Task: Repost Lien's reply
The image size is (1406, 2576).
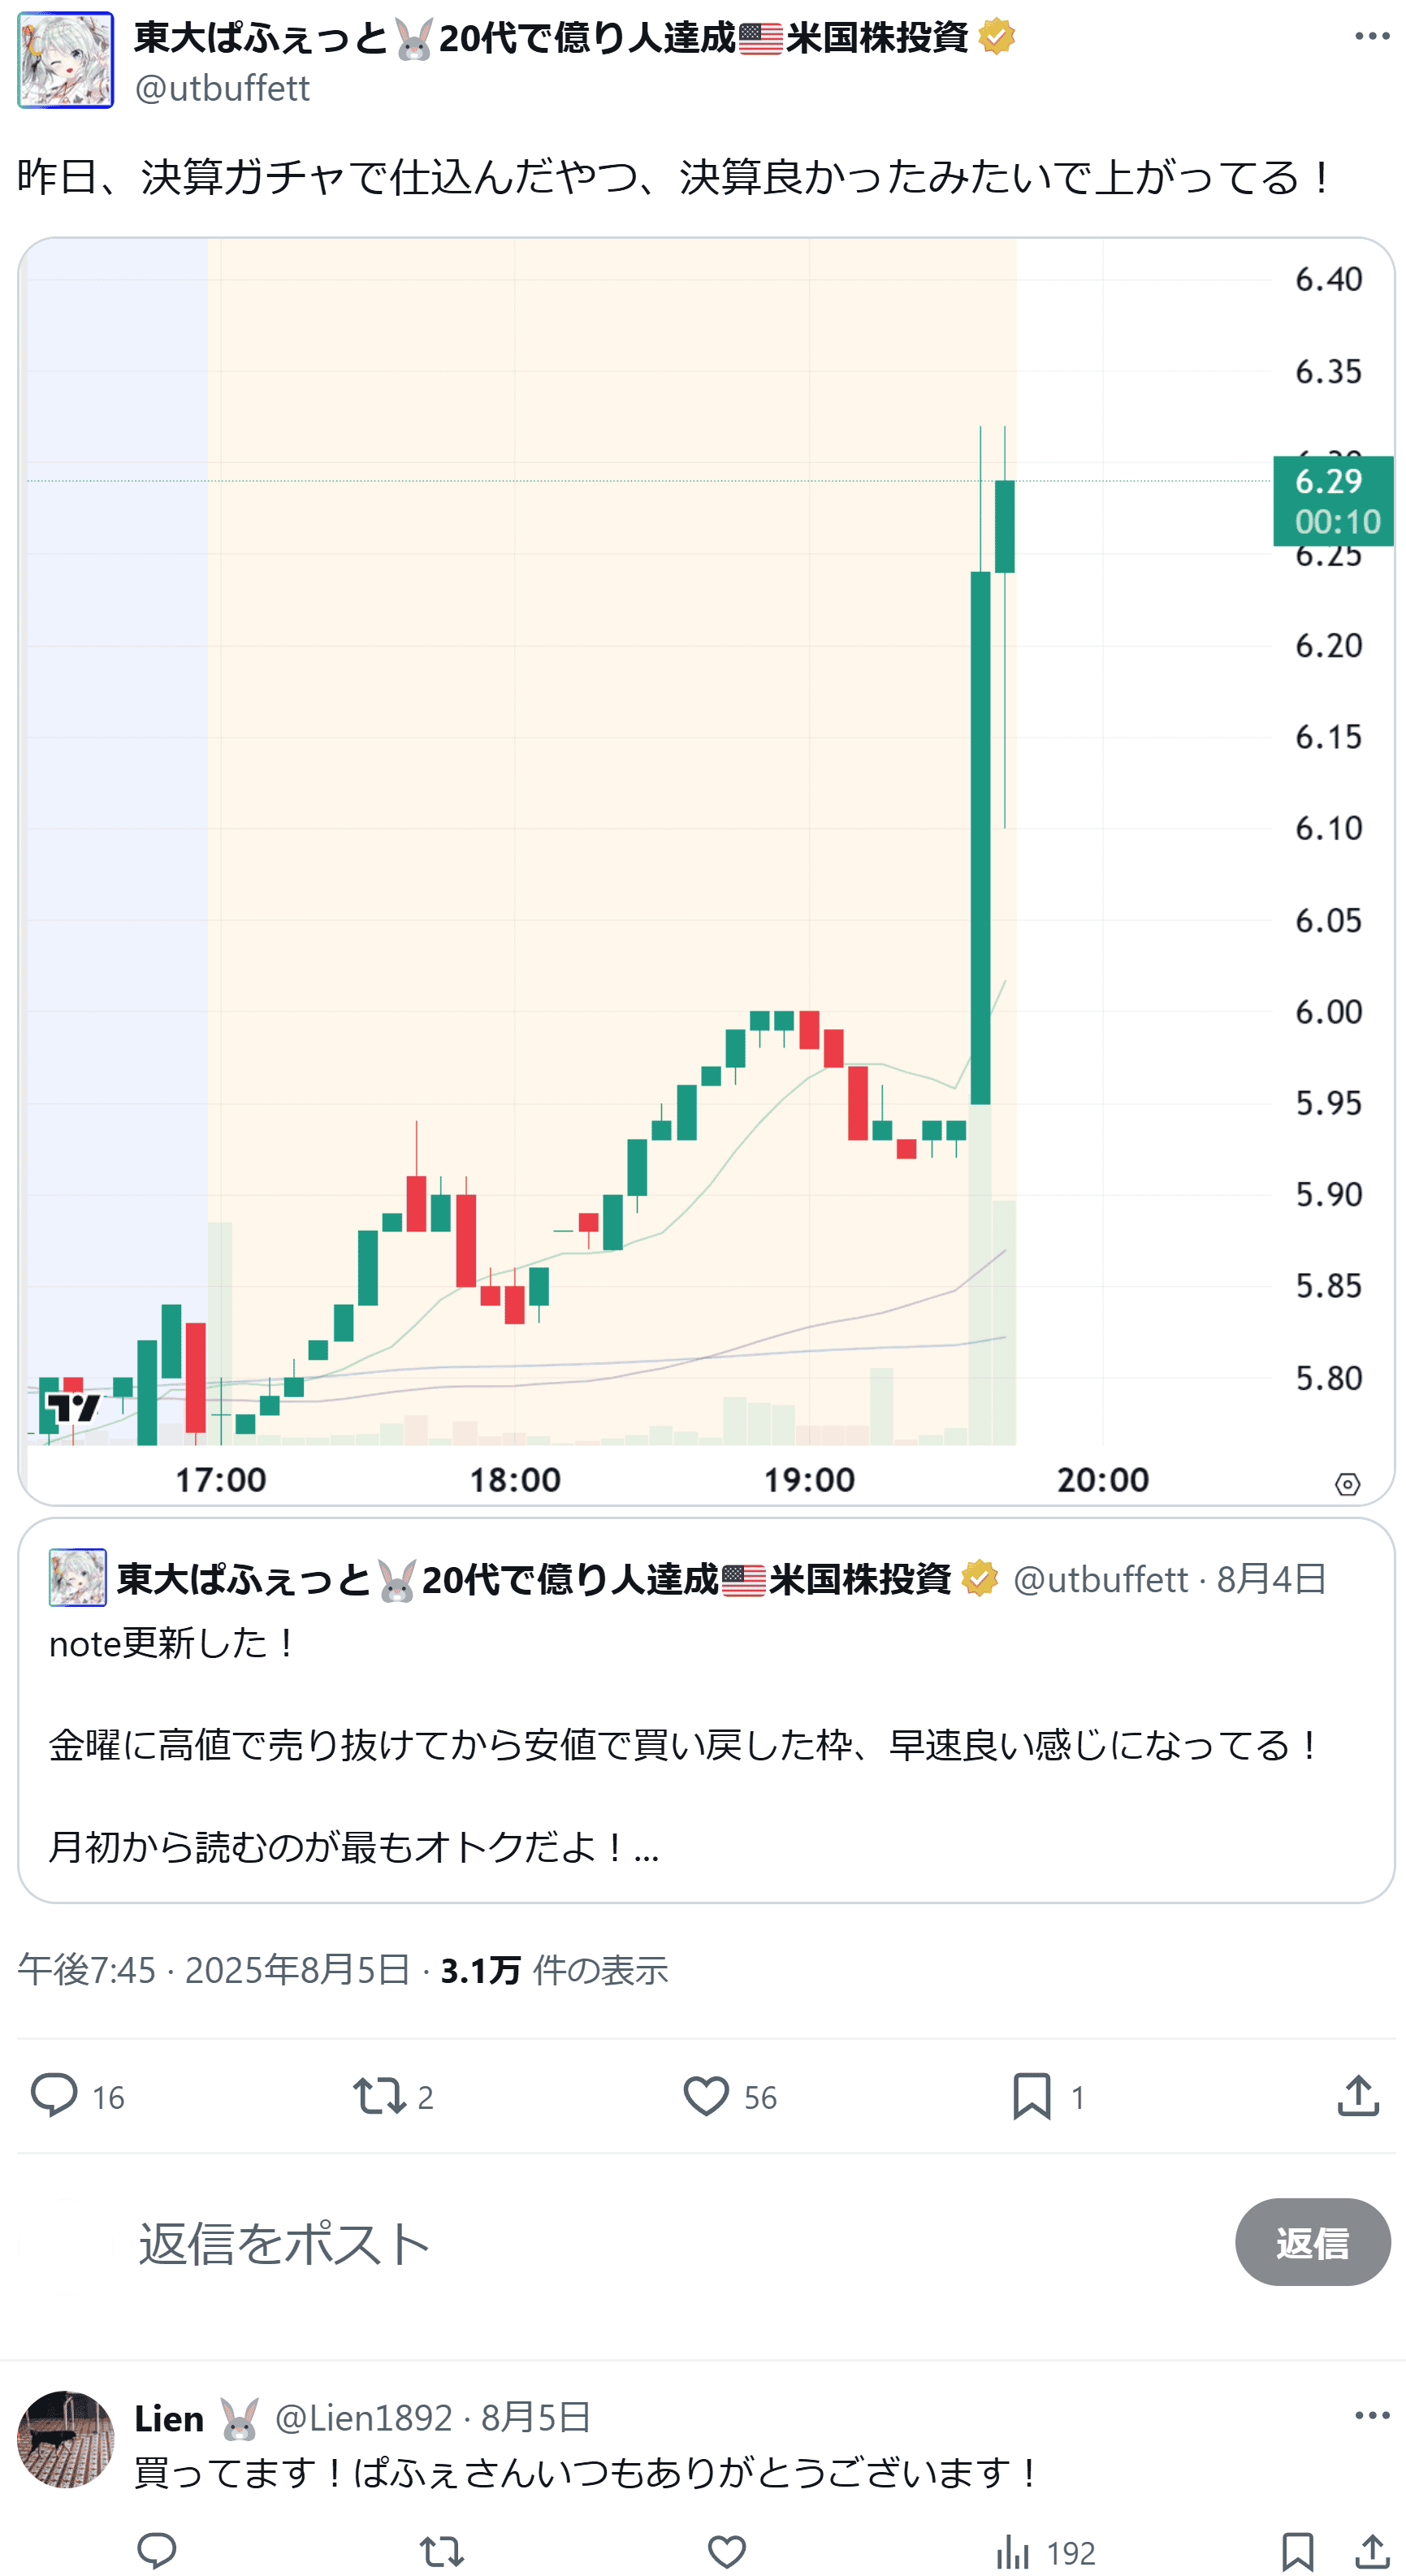Action: (x=442, y=2551)
